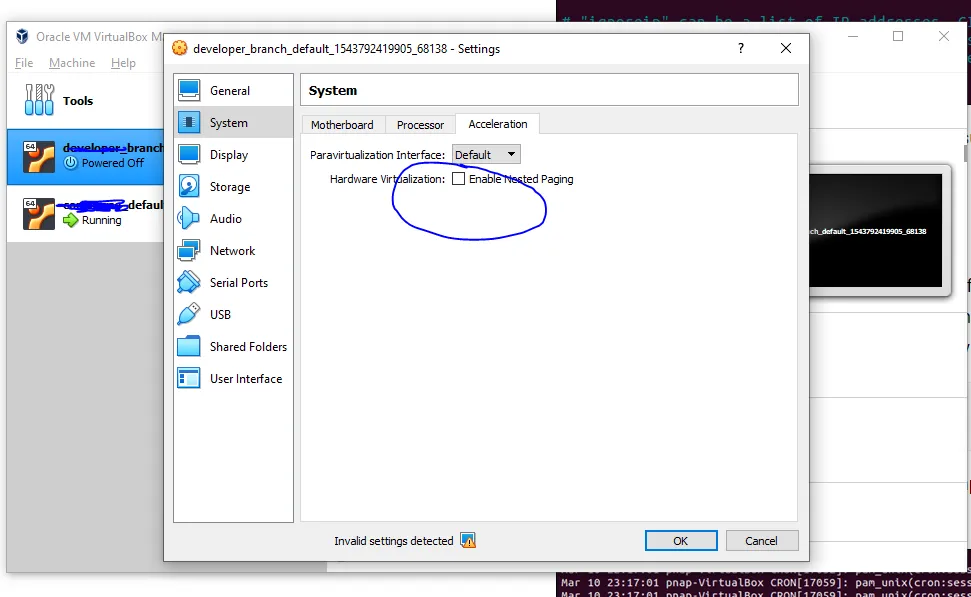Click the Serial Ports label
971x597 pixels.
tap(239, 282)
